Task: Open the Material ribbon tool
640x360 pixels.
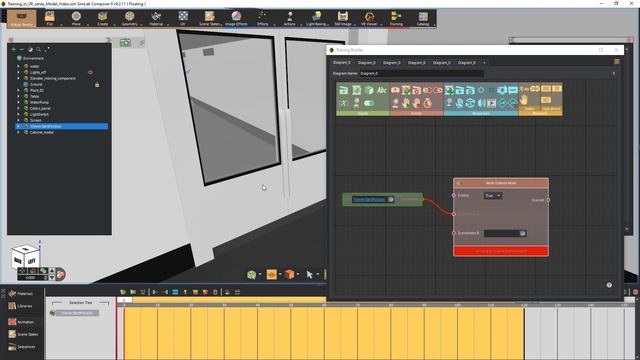Action: pos(156,18)
